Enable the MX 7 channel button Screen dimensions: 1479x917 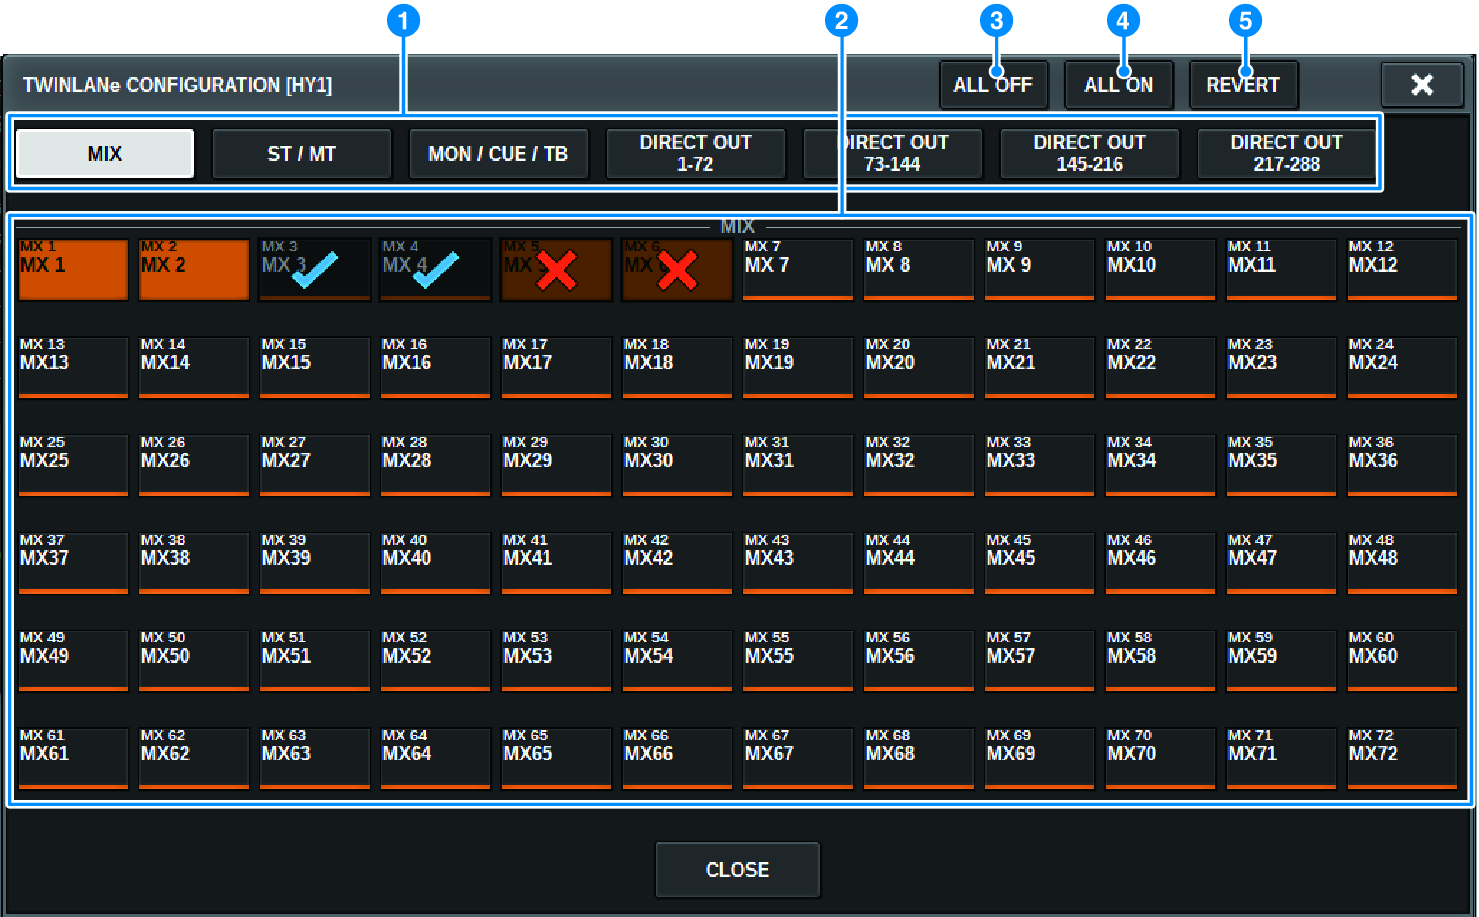click(x=798, y=269)
